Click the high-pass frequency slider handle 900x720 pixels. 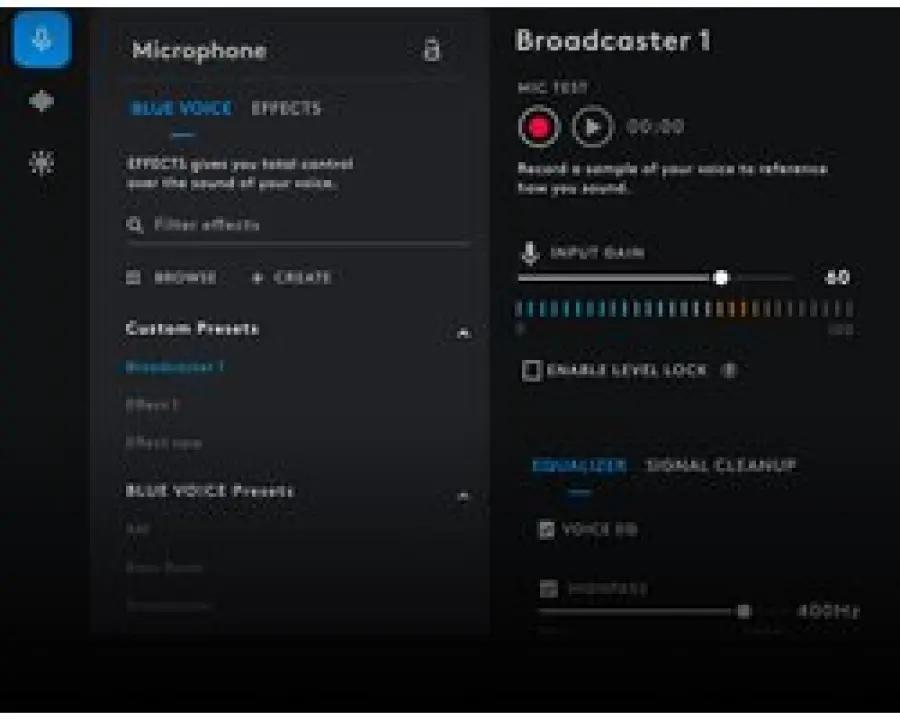click(743, 611)
